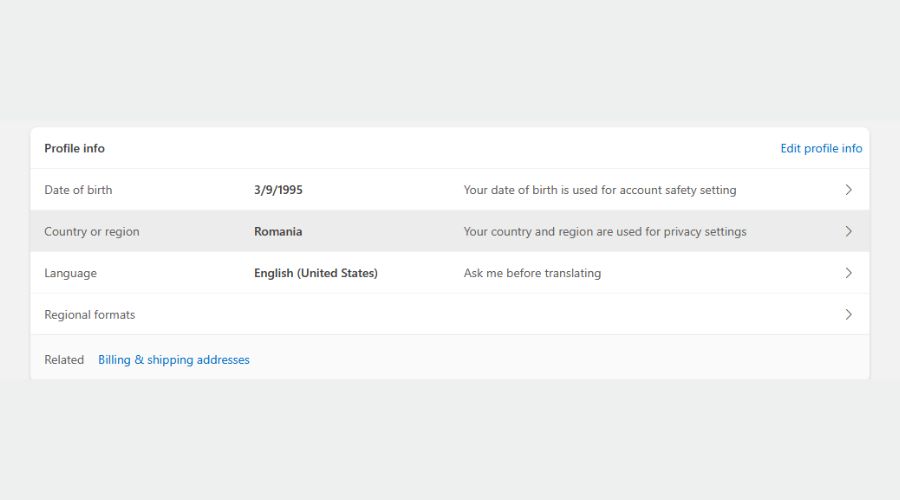The image size is (900, 500).
Task: Click the chevron on the Language row
Action: coord(848,273)
